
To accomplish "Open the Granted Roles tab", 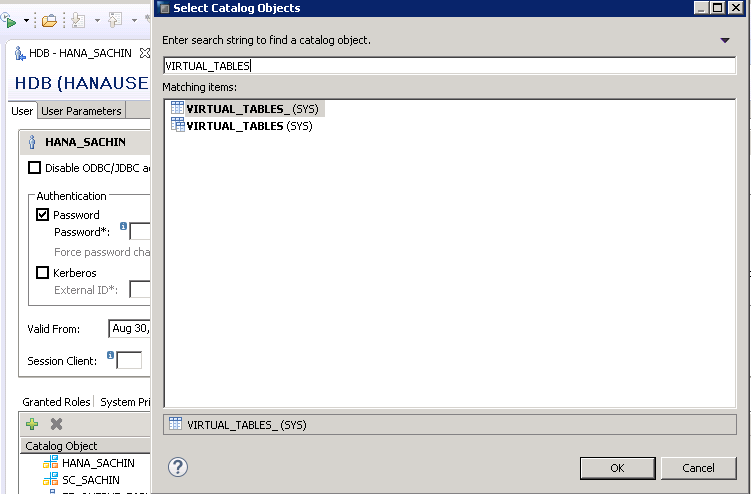I will (x=56, y=402).
